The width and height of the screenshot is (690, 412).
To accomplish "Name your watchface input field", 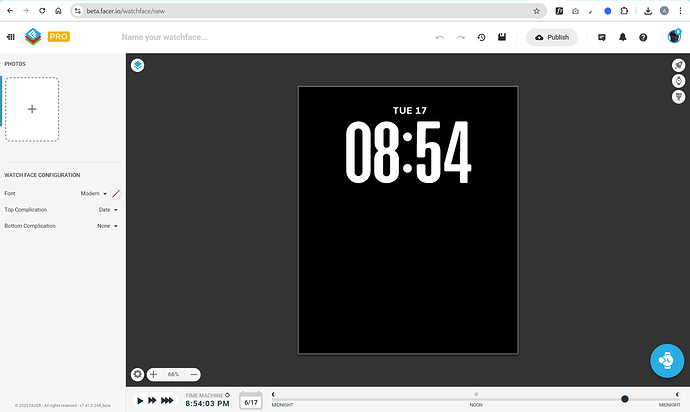I will (x=165, y=37).
